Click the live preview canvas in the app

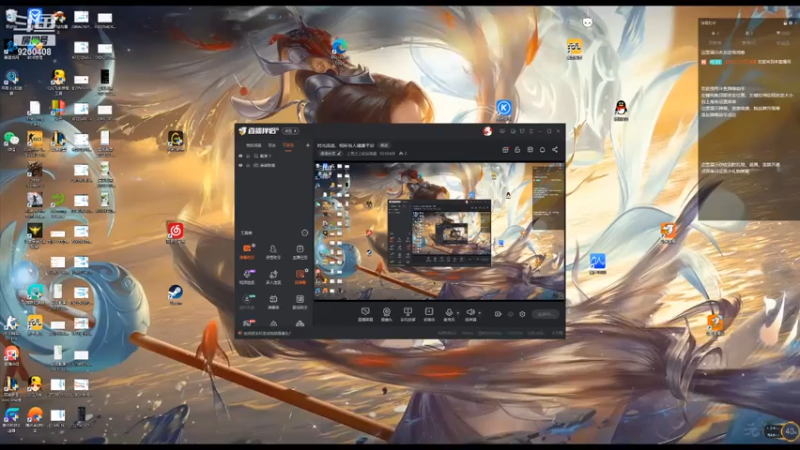(439, 232)
